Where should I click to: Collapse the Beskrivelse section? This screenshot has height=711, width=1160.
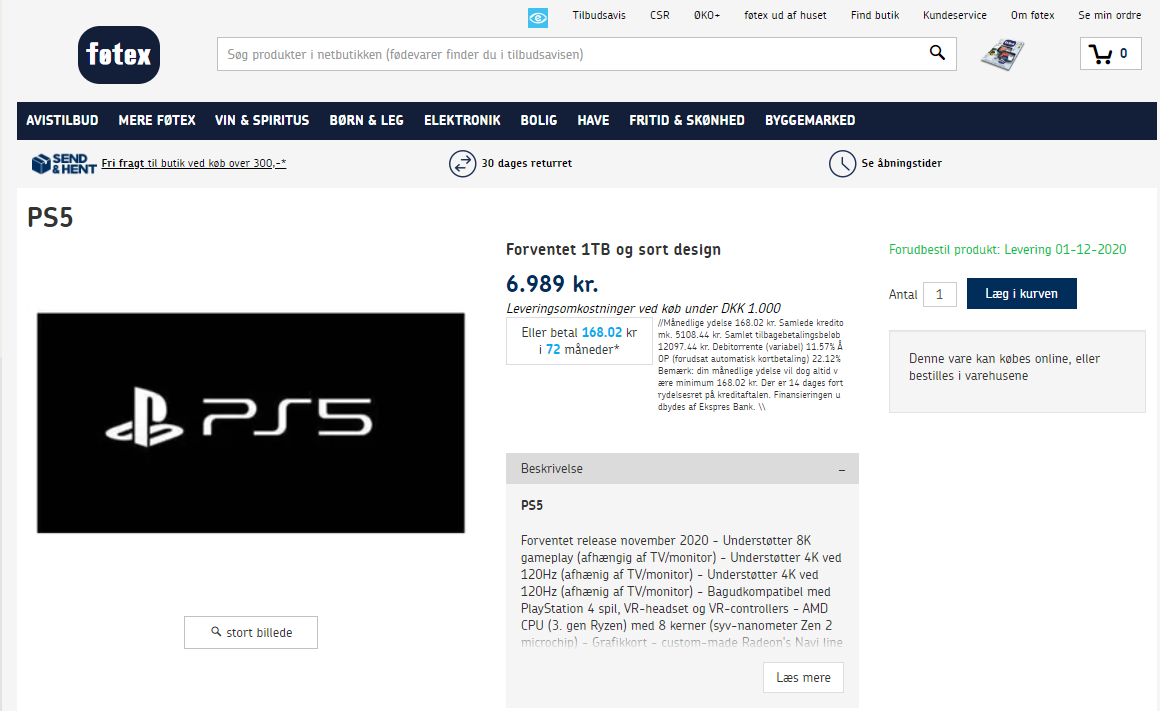(x=841, y=469)
